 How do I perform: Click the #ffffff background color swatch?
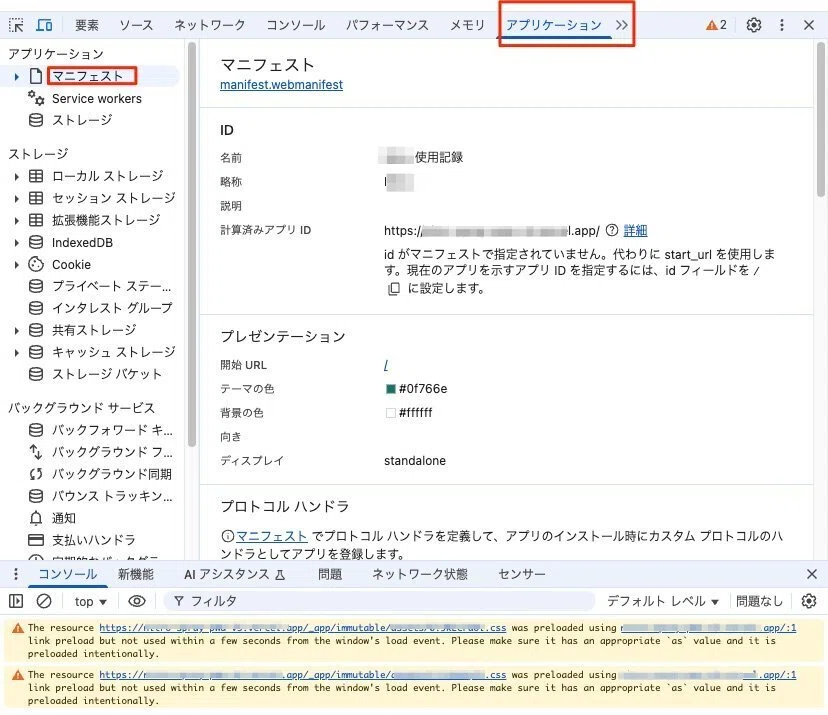(391, 413)
